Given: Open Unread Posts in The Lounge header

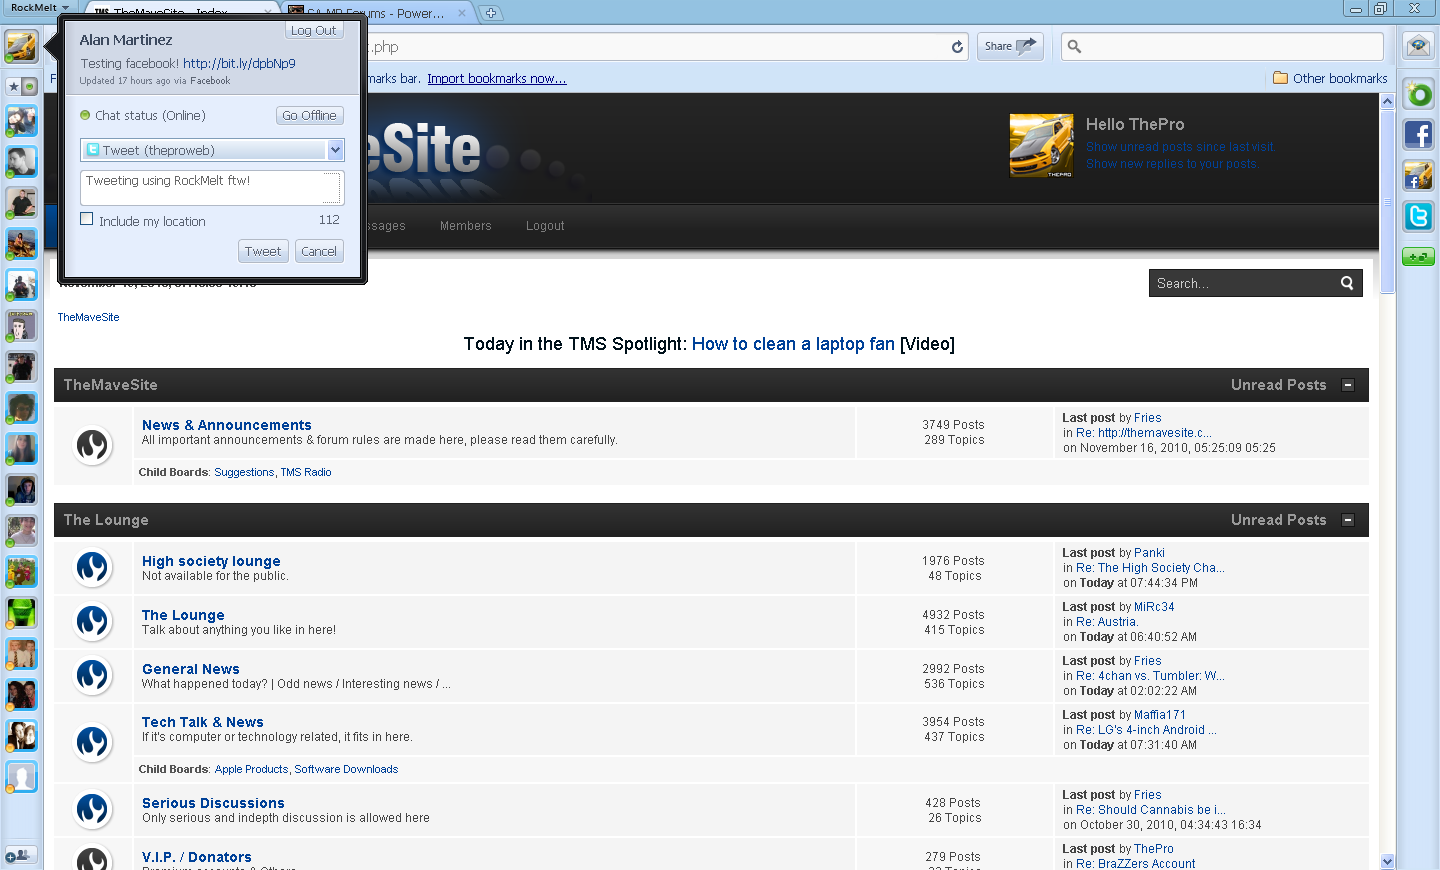Looking at the screenshot, I should pyautogui.click(x=1279, y=520).
